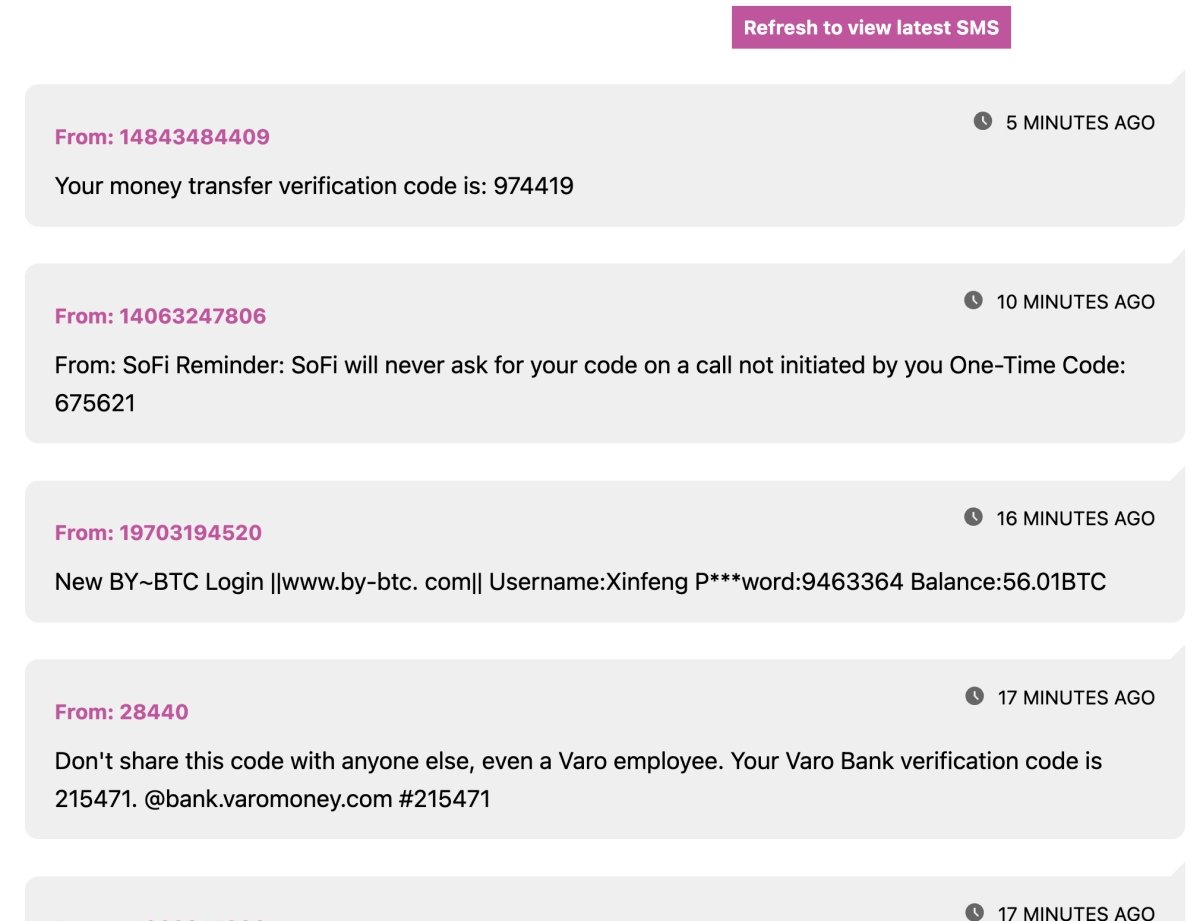Click the Refresh to view latest SMS button
This screenshot has width=1200, height=921.
pyautogui.click(x=871, y=28)
